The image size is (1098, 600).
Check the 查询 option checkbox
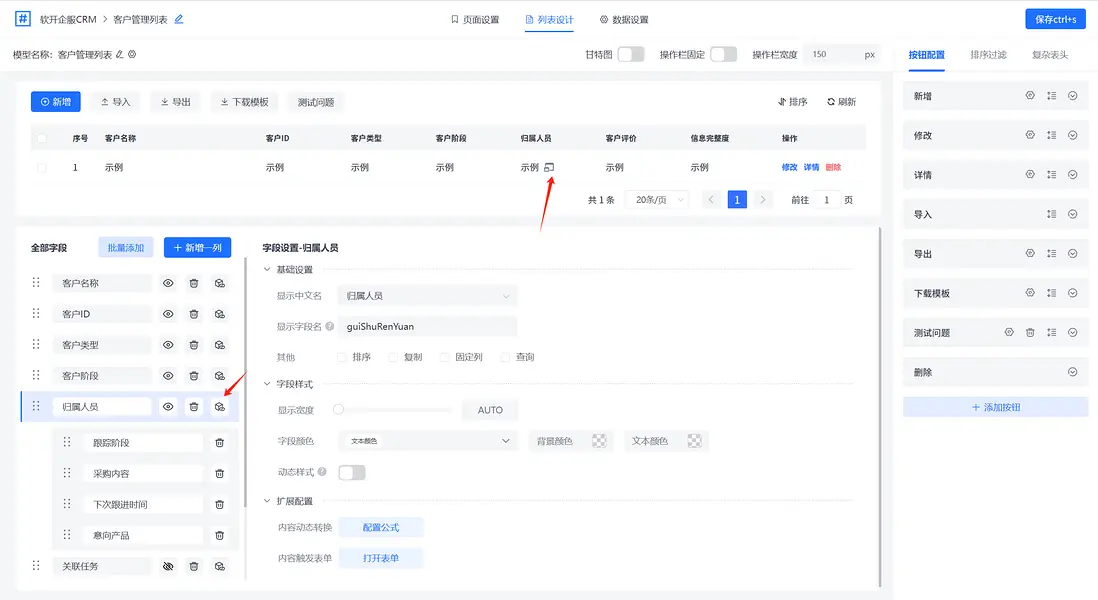point(505,357)
